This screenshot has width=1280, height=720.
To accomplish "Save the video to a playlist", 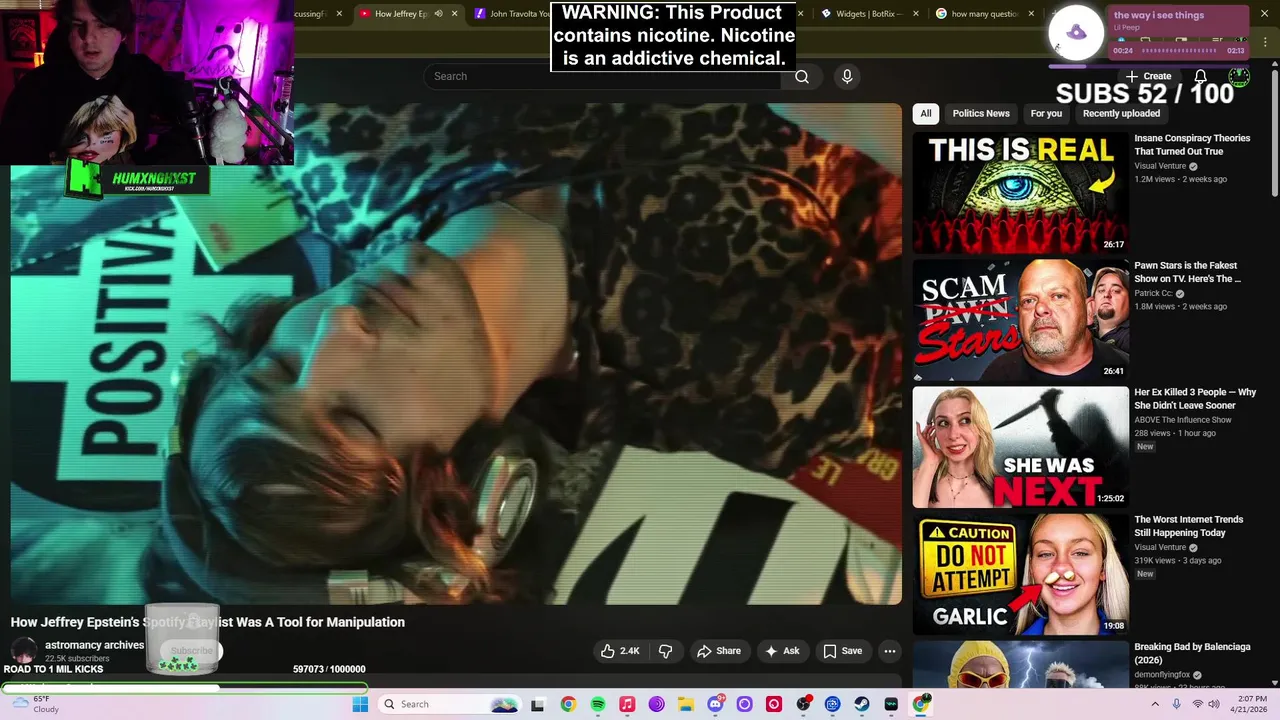I will pos(842,651).
